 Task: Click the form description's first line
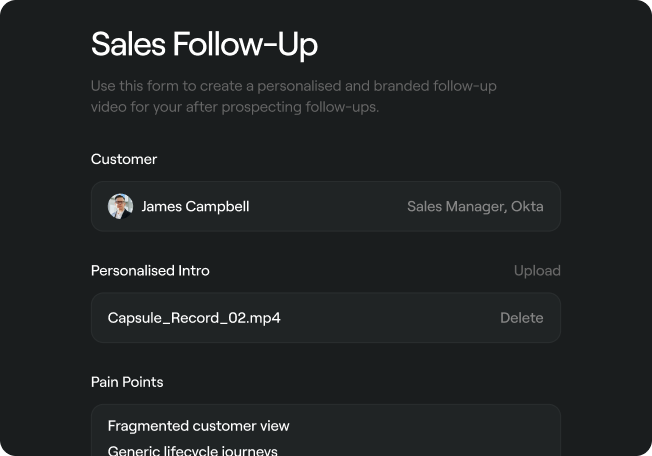(293, 86)
